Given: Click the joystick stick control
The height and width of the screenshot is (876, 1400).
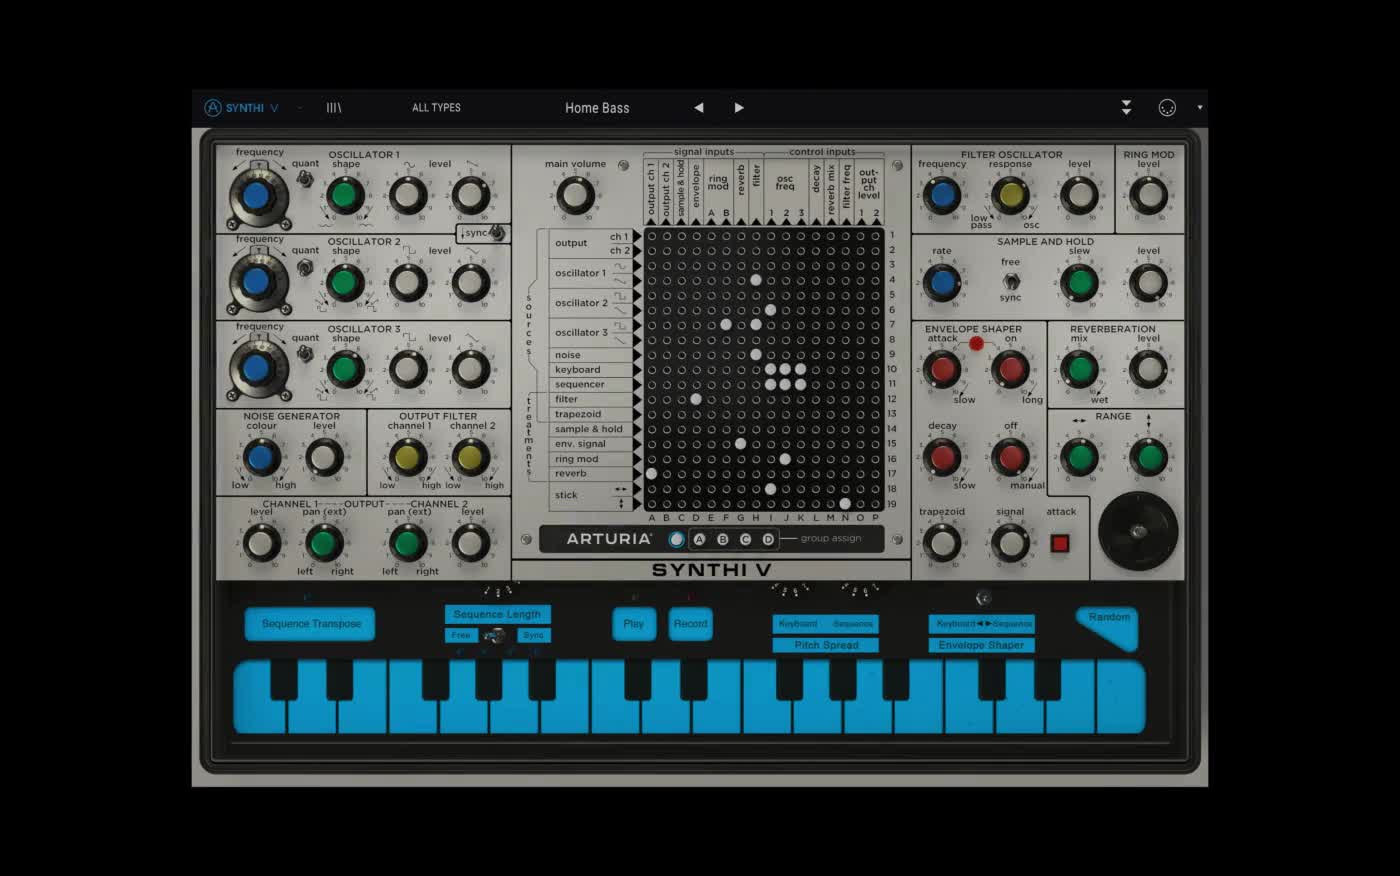Looking at the screenshot, I should click(x=1138, y=533).
